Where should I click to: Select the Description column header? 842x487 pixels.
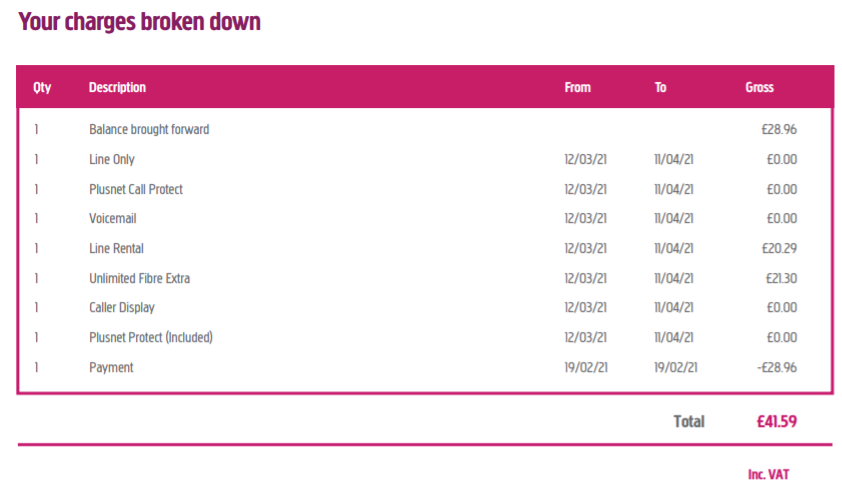tap(117, 87)
